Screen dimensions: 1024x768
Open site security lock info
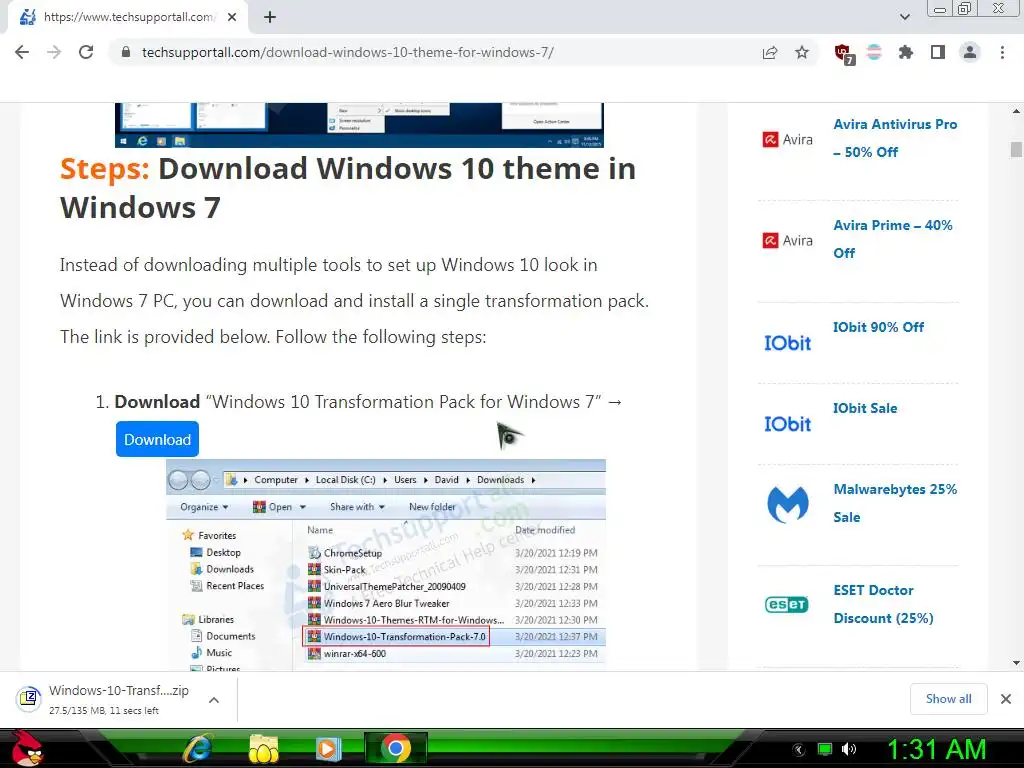point(126,52)
